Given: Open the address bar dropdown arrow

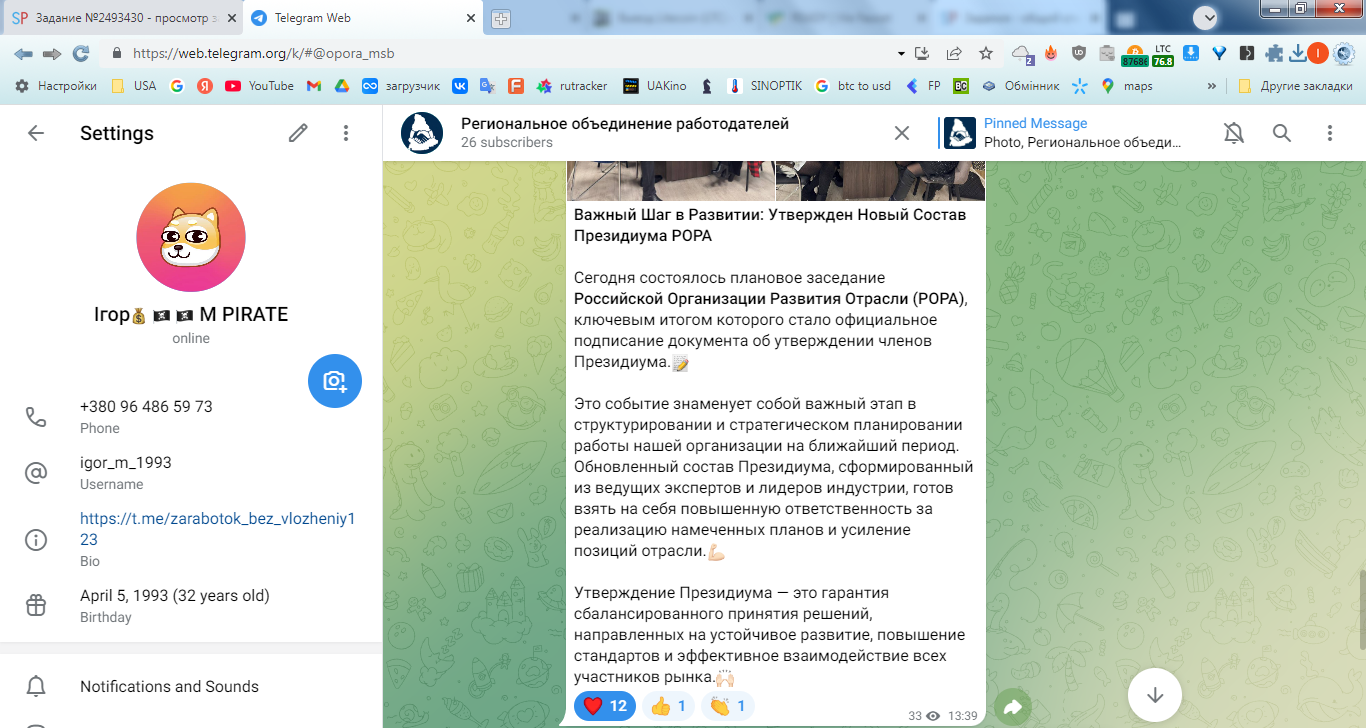Looking at the screenshot, I should click(901, 53).
